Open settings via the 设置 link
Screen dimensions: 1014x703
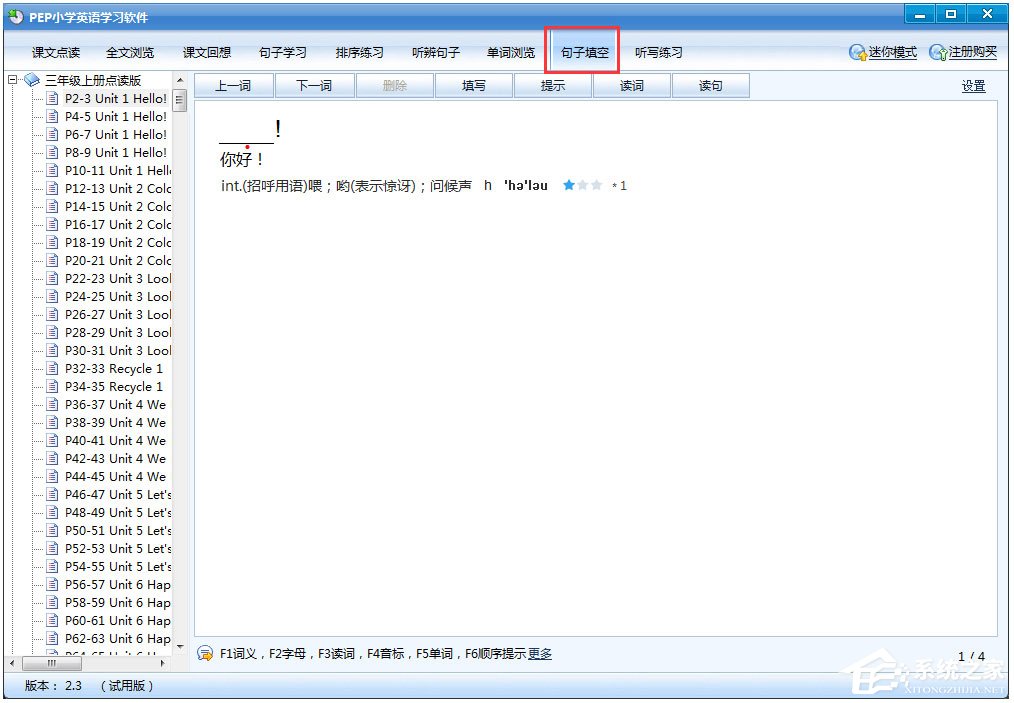click(972, 85)
